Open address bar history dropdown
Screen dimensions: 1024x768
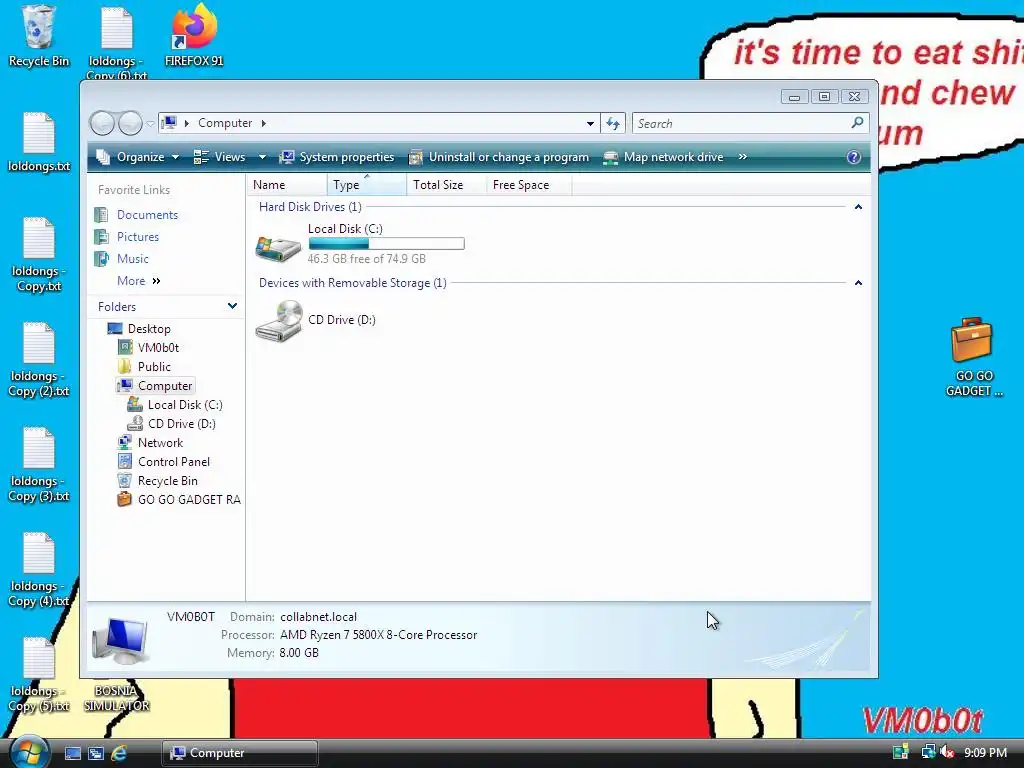pos(590,123)
